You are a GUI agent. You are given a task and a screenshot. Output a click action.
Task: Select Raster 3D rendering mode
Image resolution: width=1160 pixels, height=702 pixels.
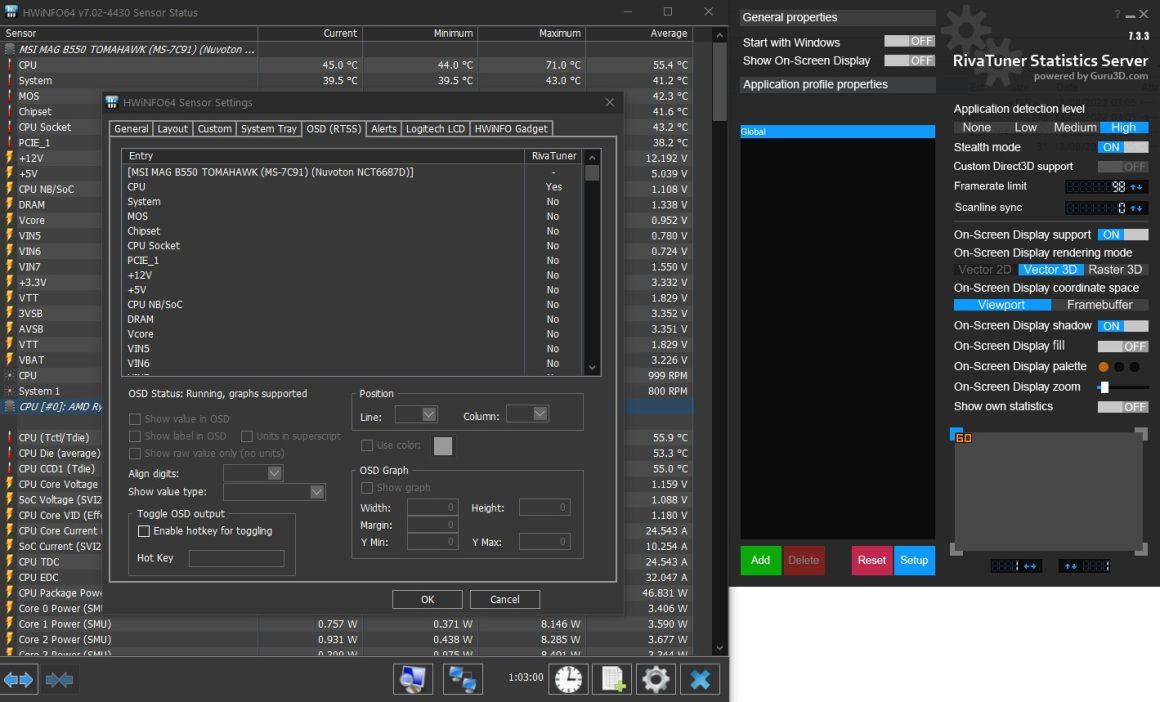point(1115,270)
